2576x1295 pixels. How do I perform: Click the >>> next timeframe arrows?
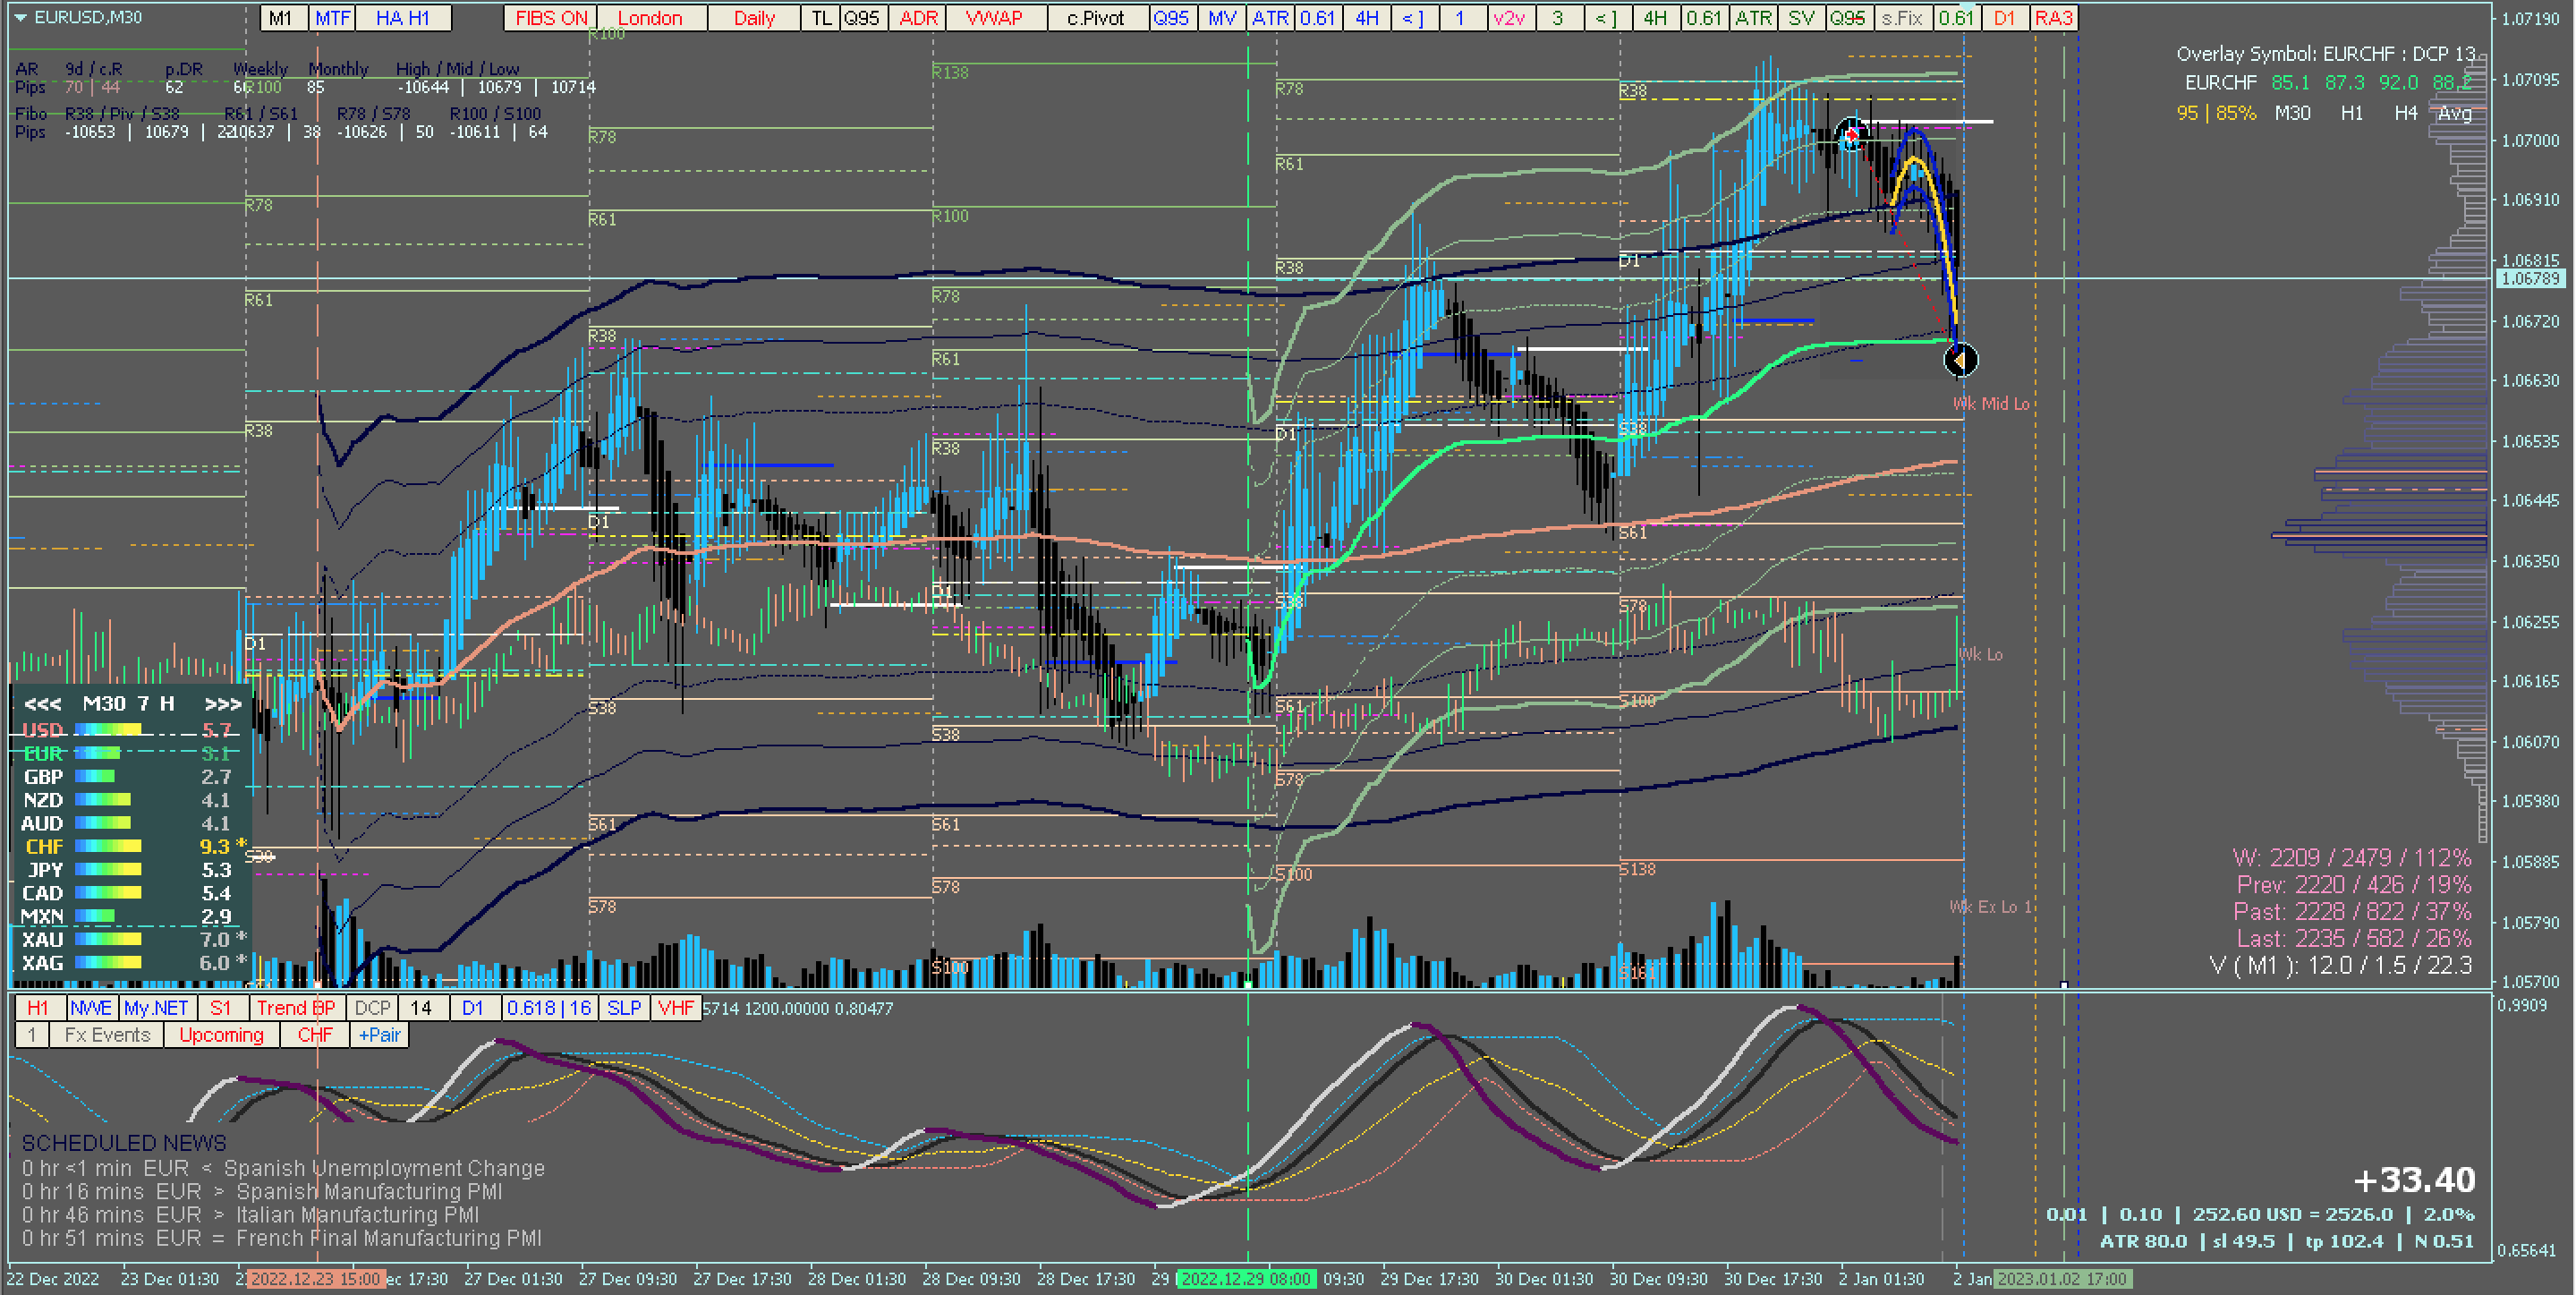pos(222,704)
